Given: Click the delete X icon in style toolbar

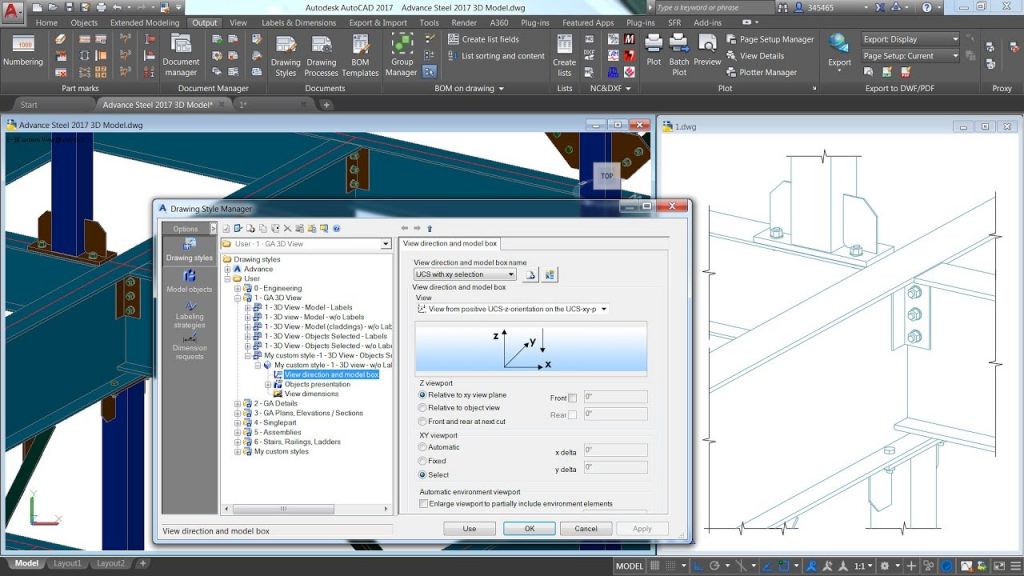Looking at the screenshot, I should (x=287, y=229).
